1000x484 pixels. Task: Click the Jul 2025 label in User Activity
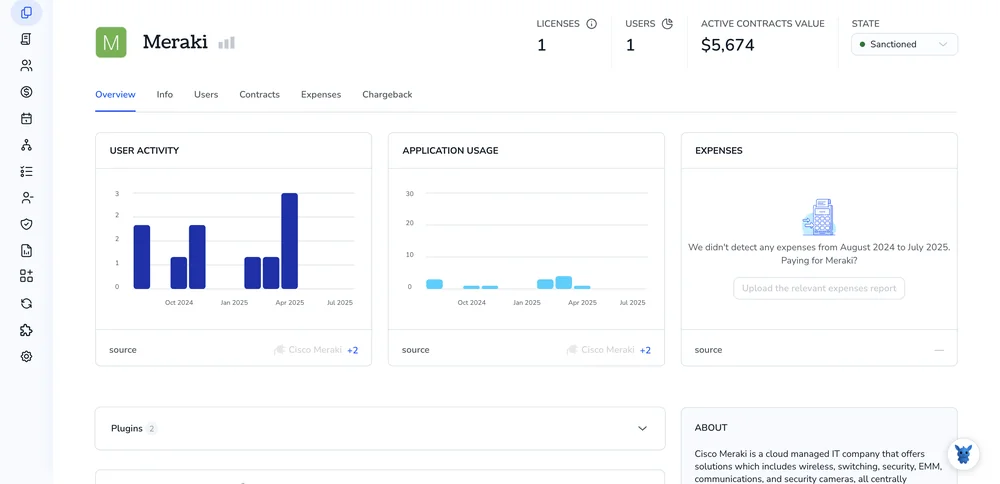(339, 303)
